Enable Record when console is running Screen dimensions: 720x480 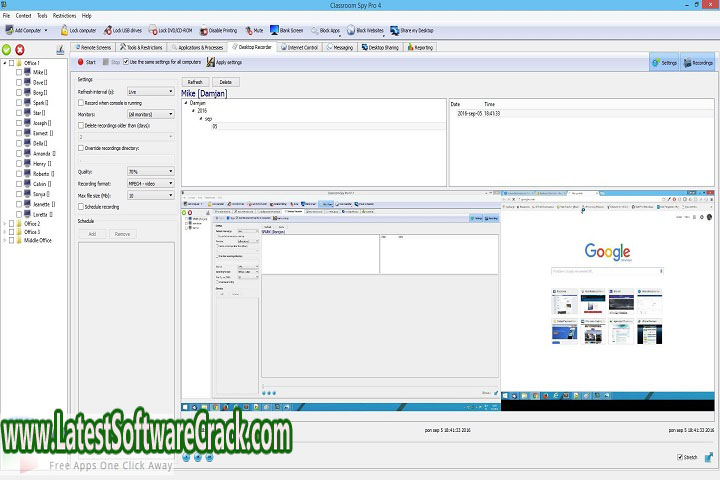click(x=81, y=103)
